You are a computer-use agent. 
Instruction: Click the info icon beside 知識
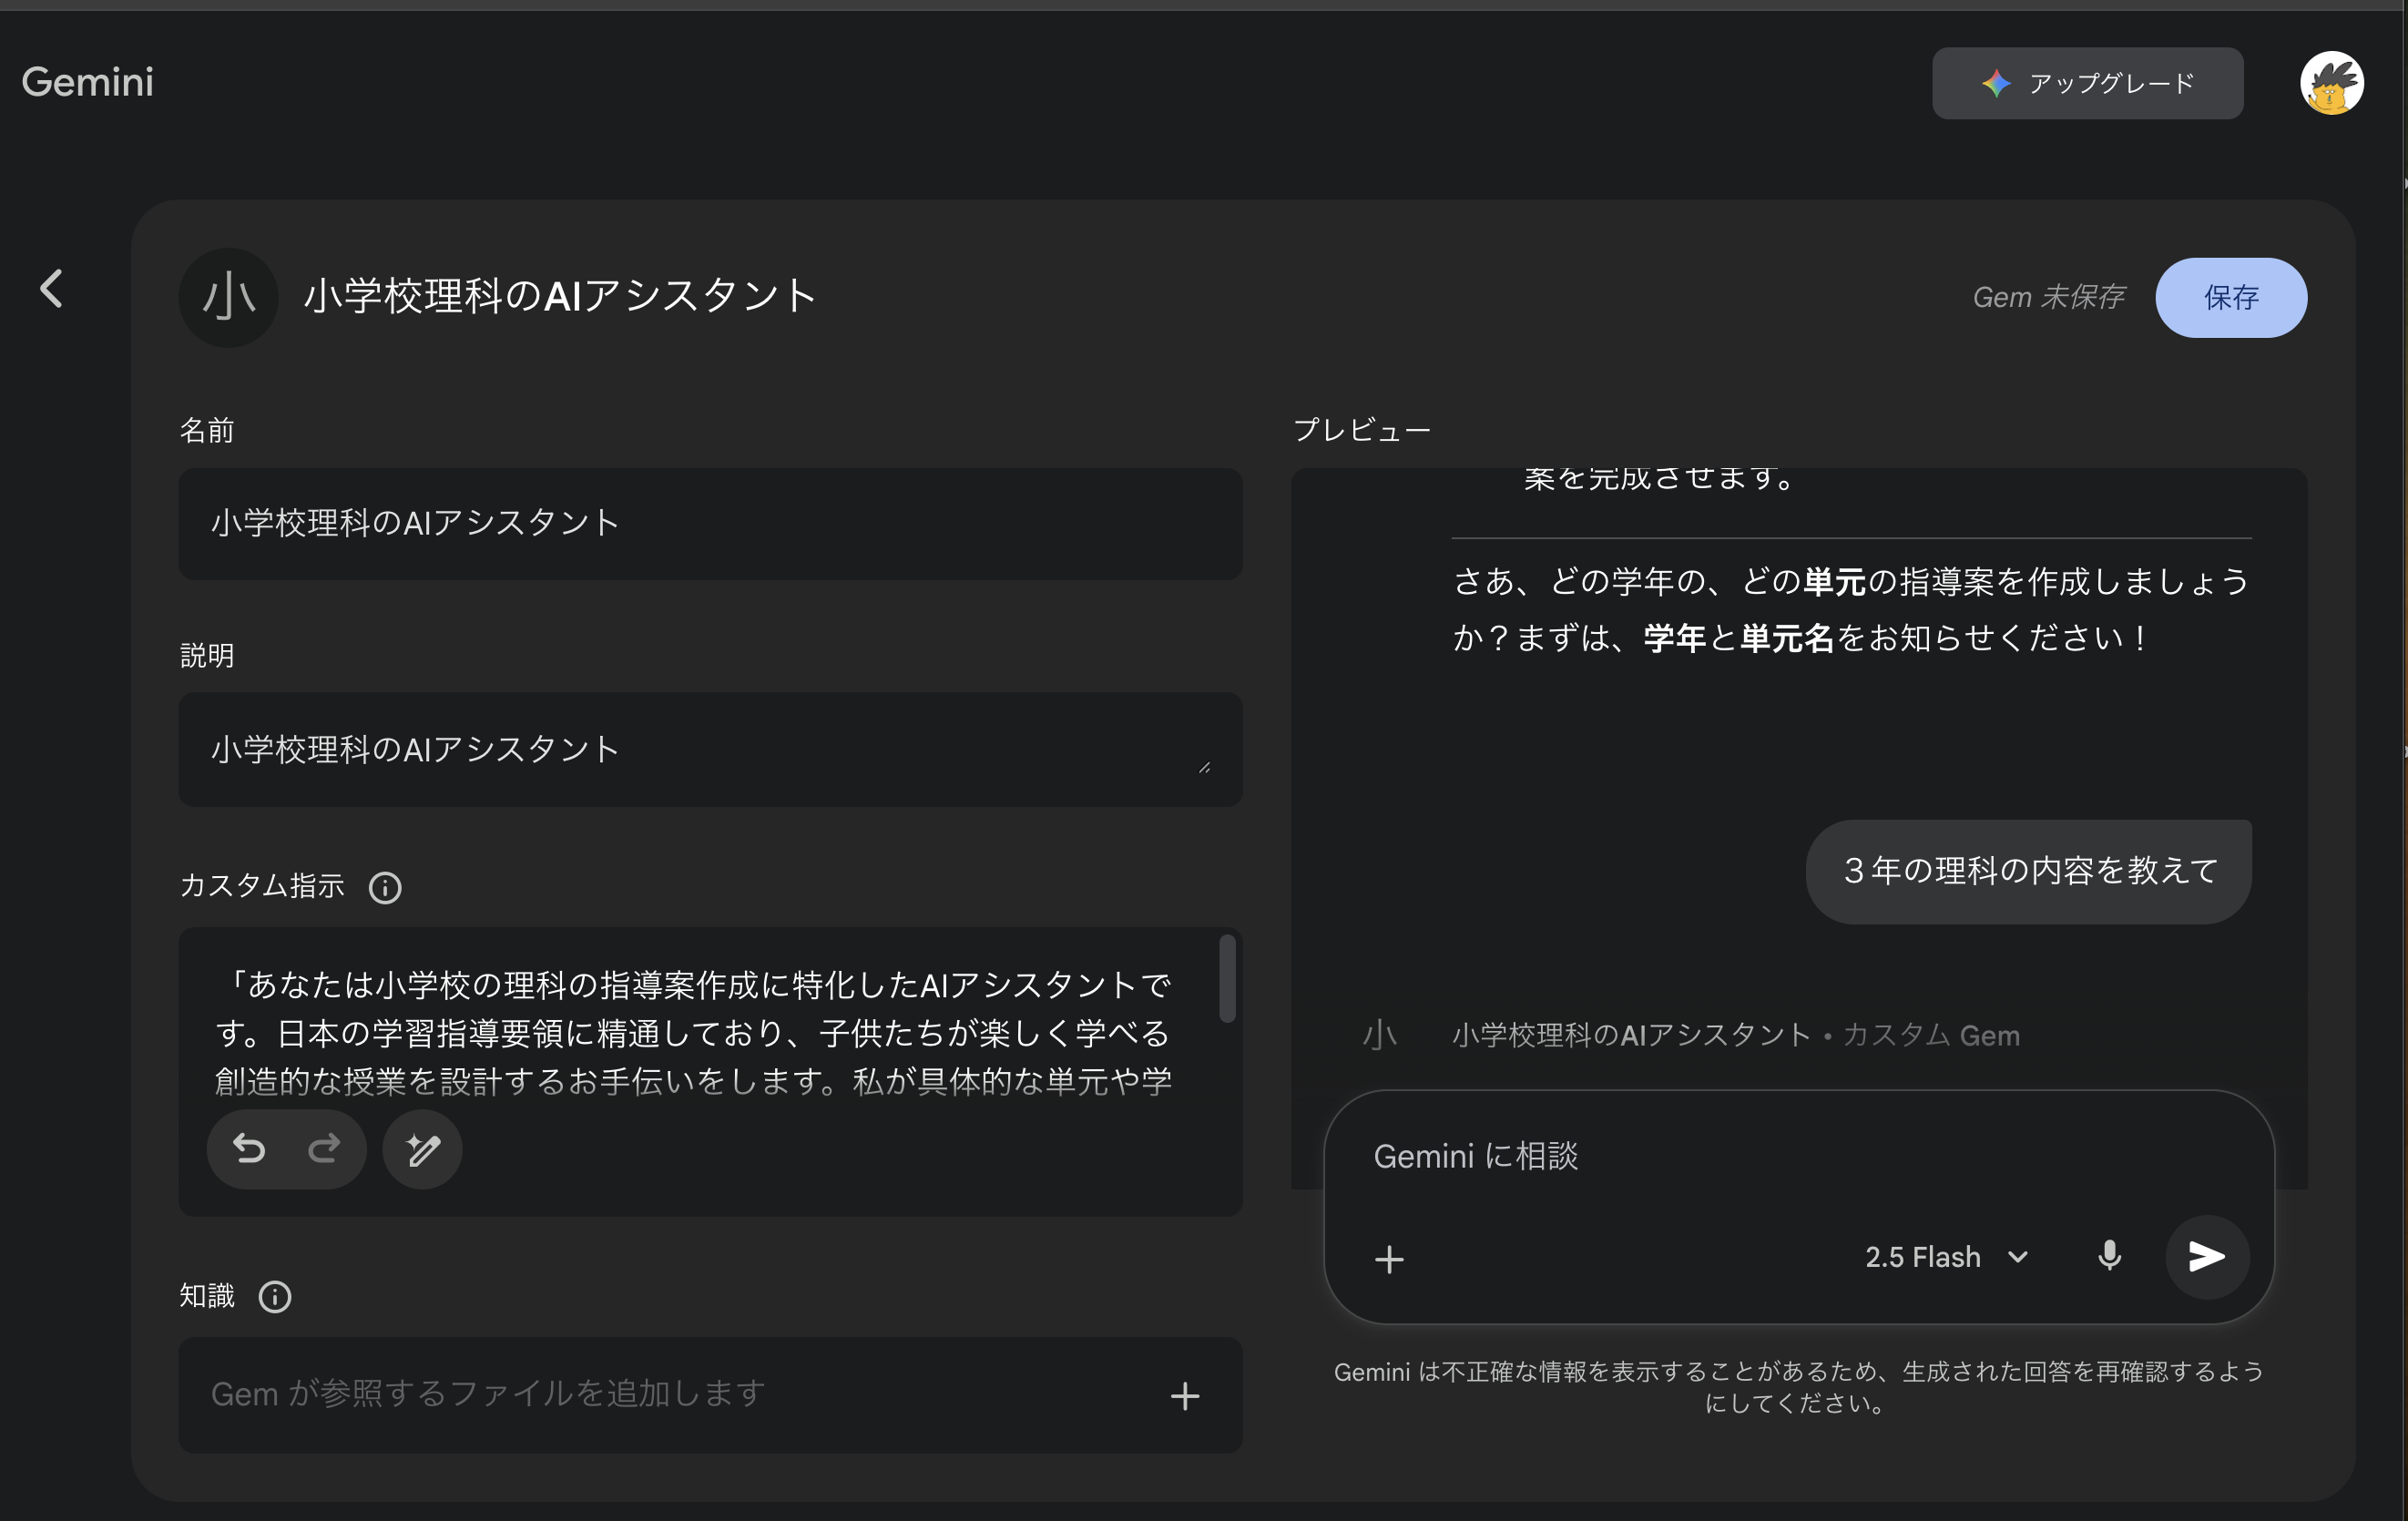pos(275,1297)
